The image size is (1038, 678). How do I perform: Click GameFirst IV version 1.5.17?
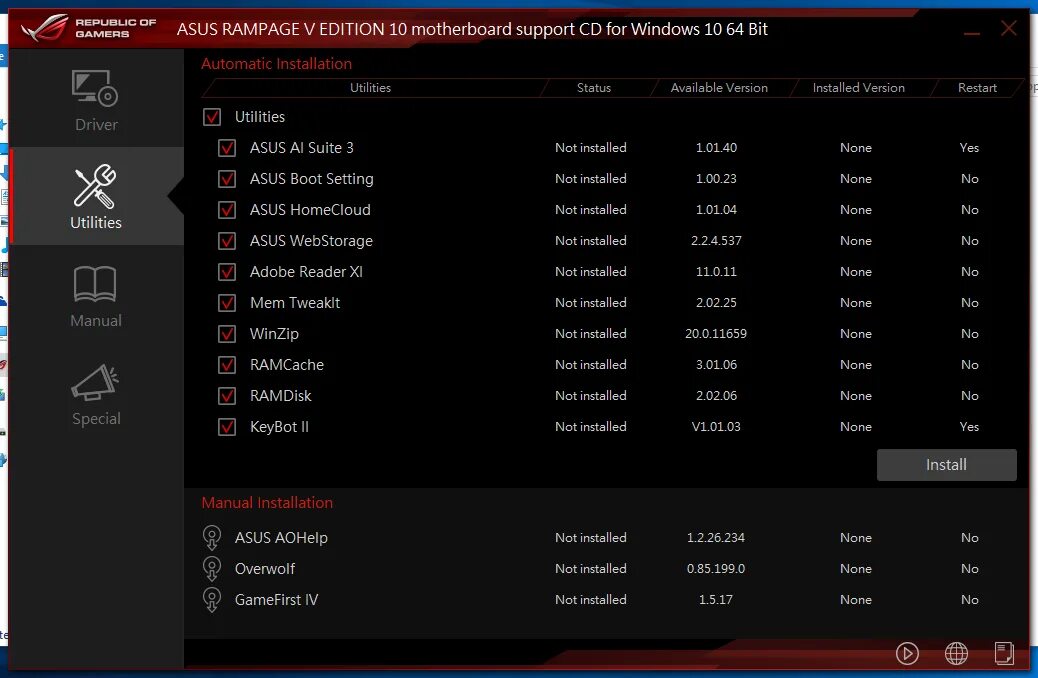coord(716,600)
